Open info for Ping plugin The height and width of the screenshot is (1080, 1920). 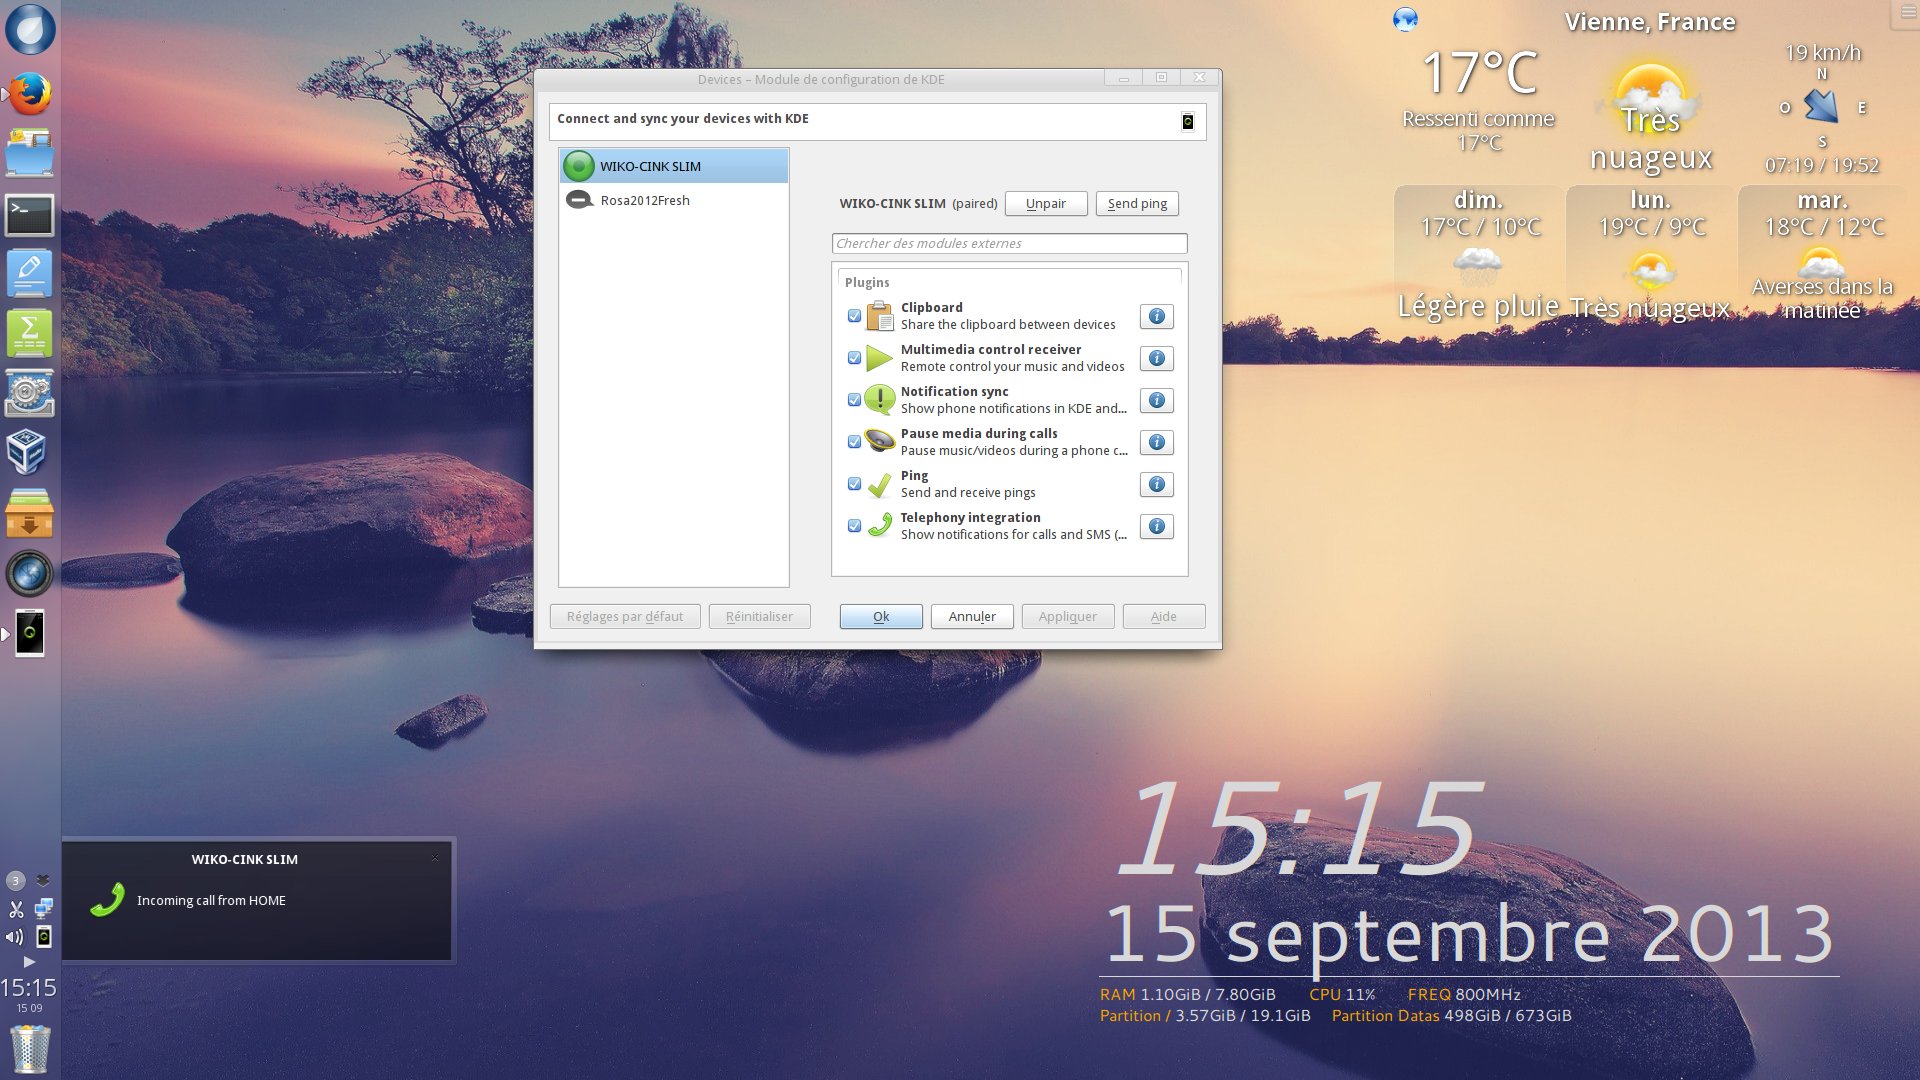(x=1156, y=484)
